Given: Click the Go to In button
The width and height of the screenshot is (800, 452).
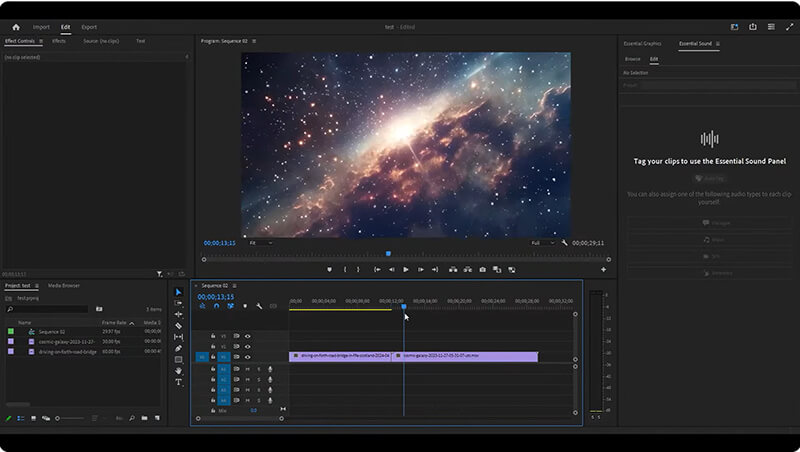Looking at the screenshot, I should (x=377, y=269).
